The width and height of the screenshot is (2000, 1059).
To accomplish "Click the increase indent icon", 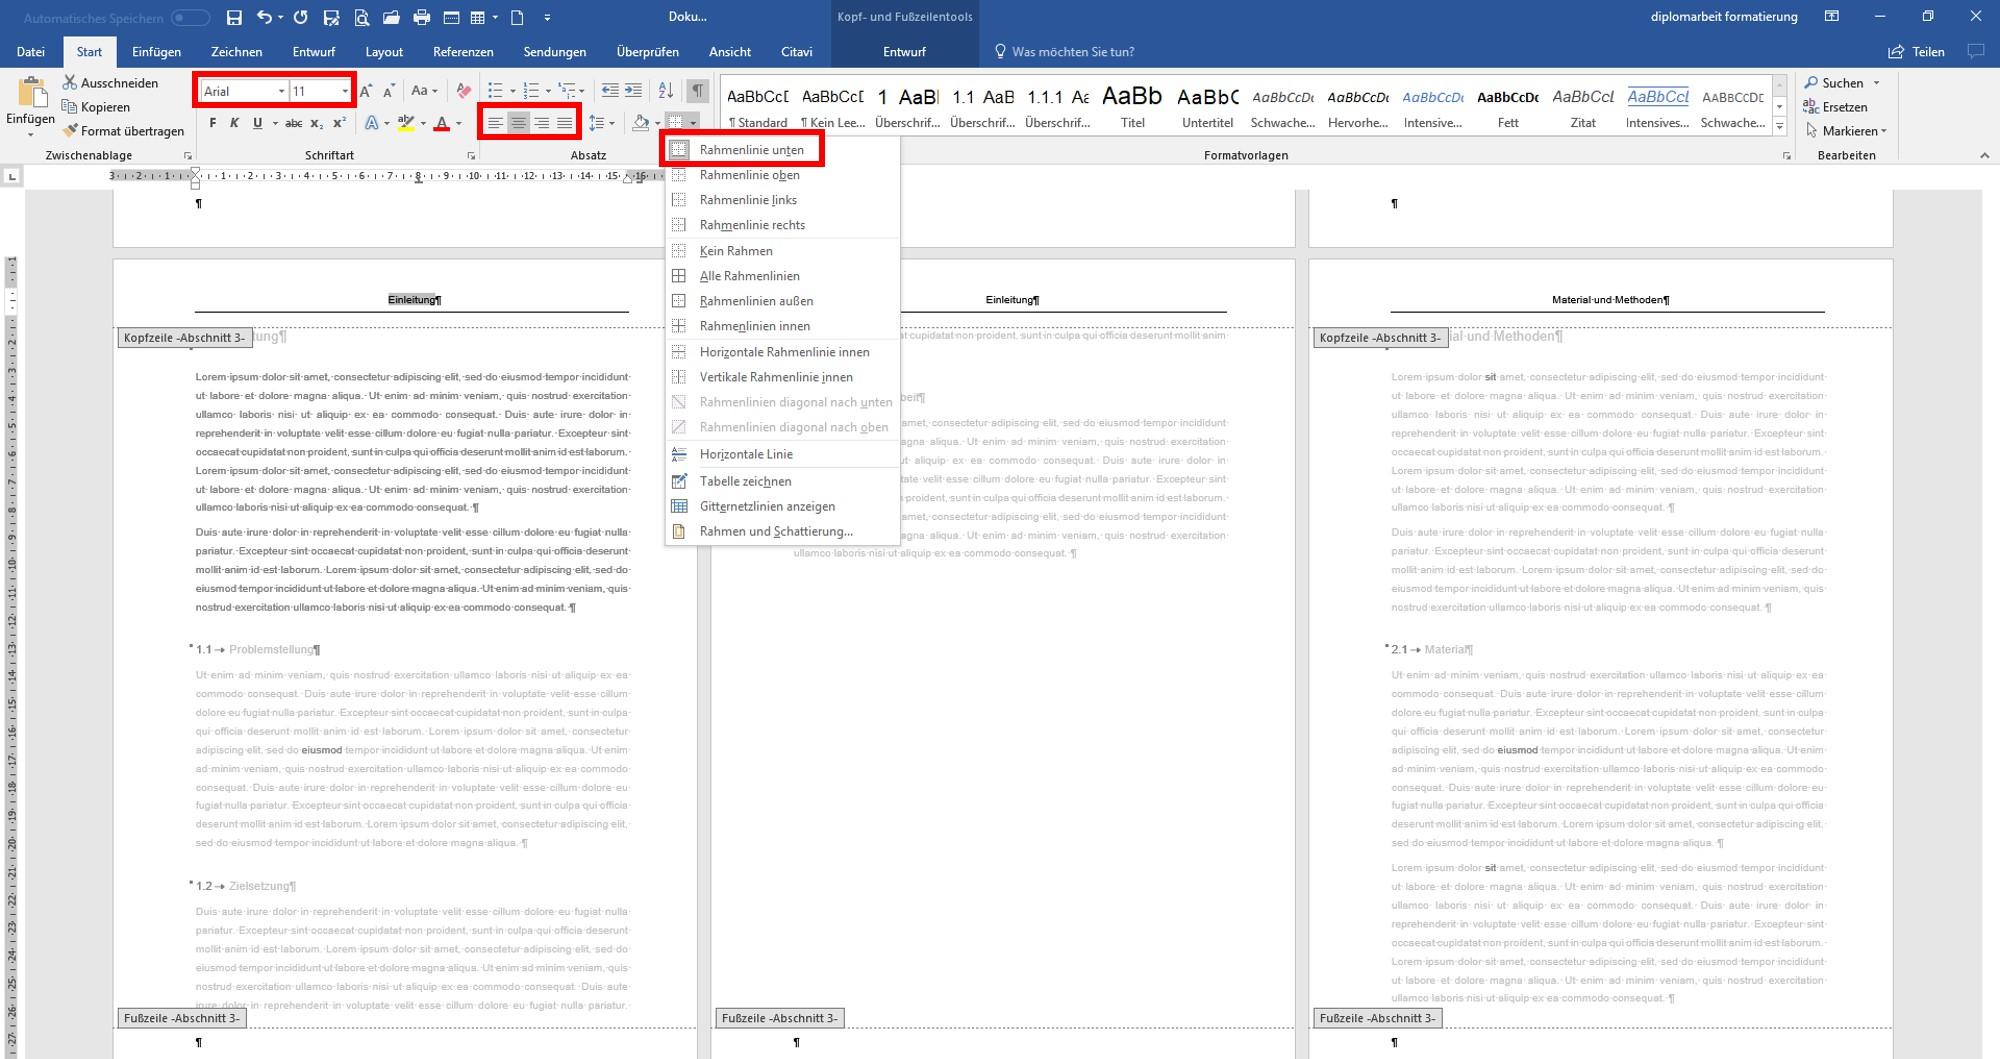I will tap(634, 91).
